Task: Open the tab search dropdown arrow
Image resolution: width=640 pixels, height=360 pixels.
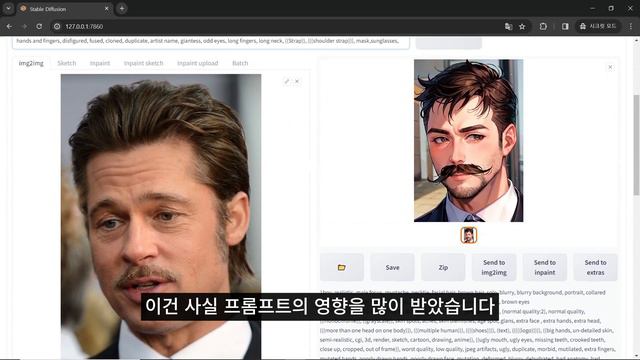Action: (8, 9)
